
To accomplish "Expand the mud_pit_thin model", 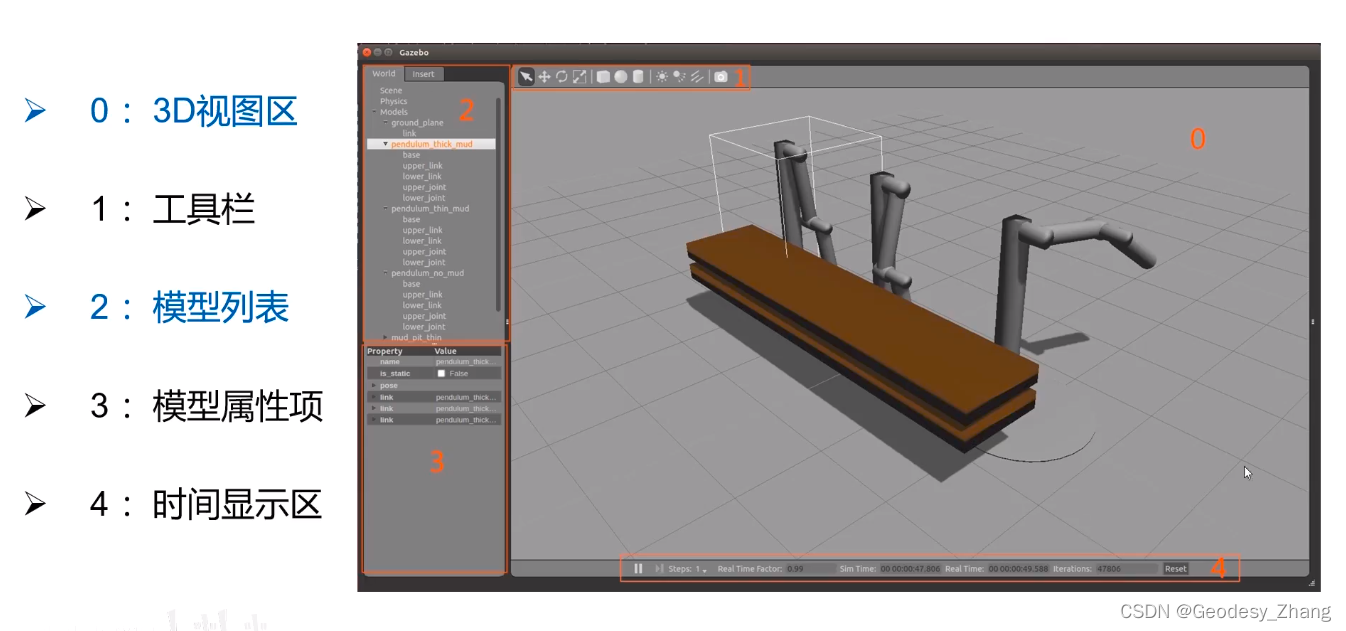I will coord(385,337).
